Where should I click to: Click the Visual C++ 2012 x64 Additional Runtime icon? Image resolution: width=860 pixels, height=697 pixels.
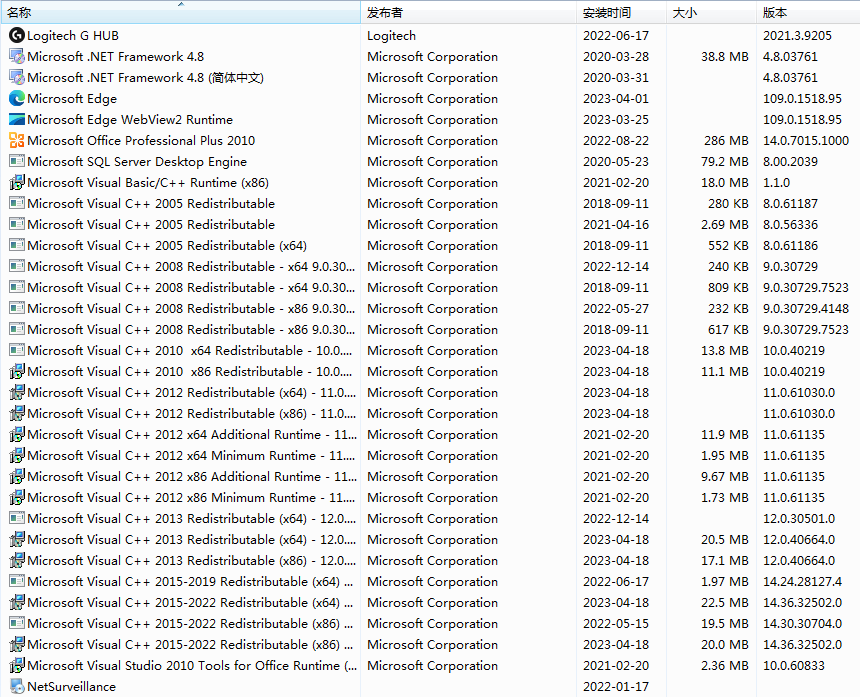[17, 435]
